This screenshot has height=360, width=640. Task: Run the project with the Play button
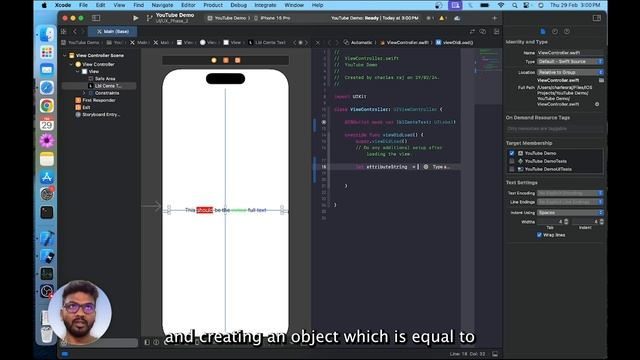[x=136, y=18]
